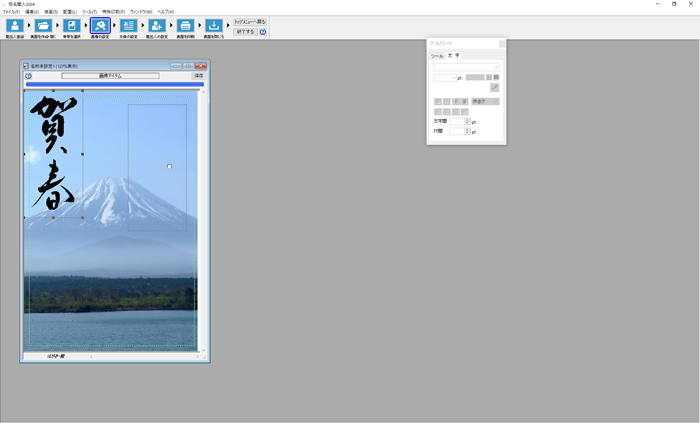Open the ファイル menu
The width and height of the screenshot is (700, 423).
[x=10, y=12]
